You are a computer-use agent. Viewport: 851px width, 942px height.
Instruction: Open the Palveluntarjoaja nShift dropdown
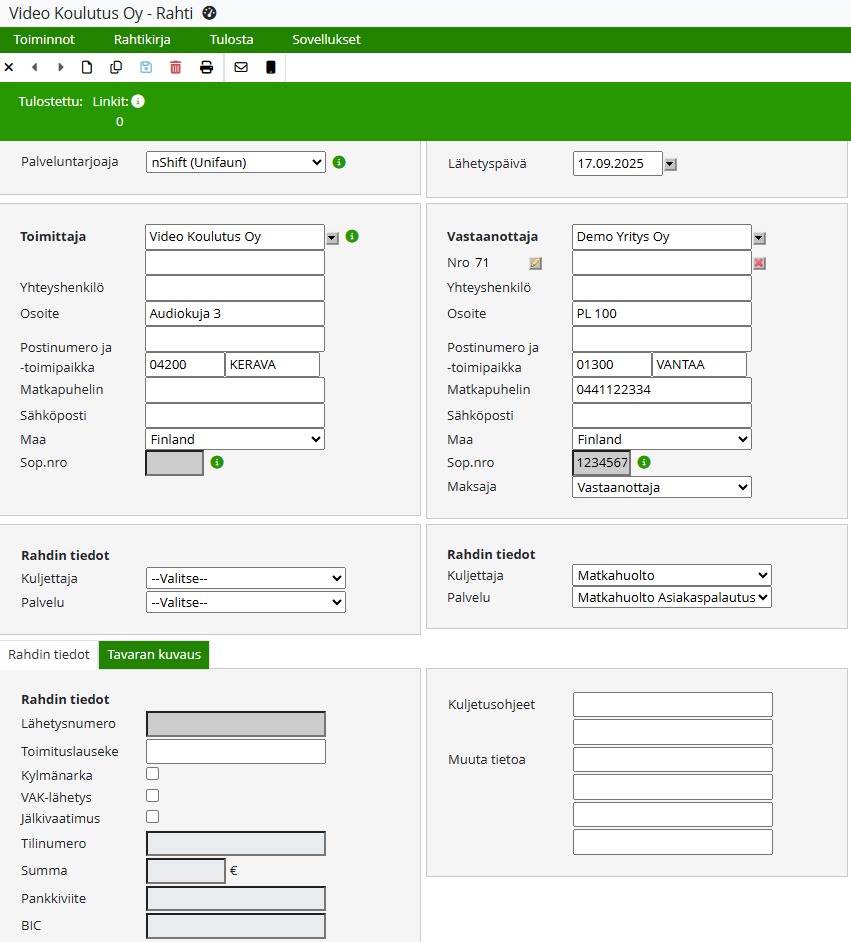pyautogui.click(x=236, y=162)
